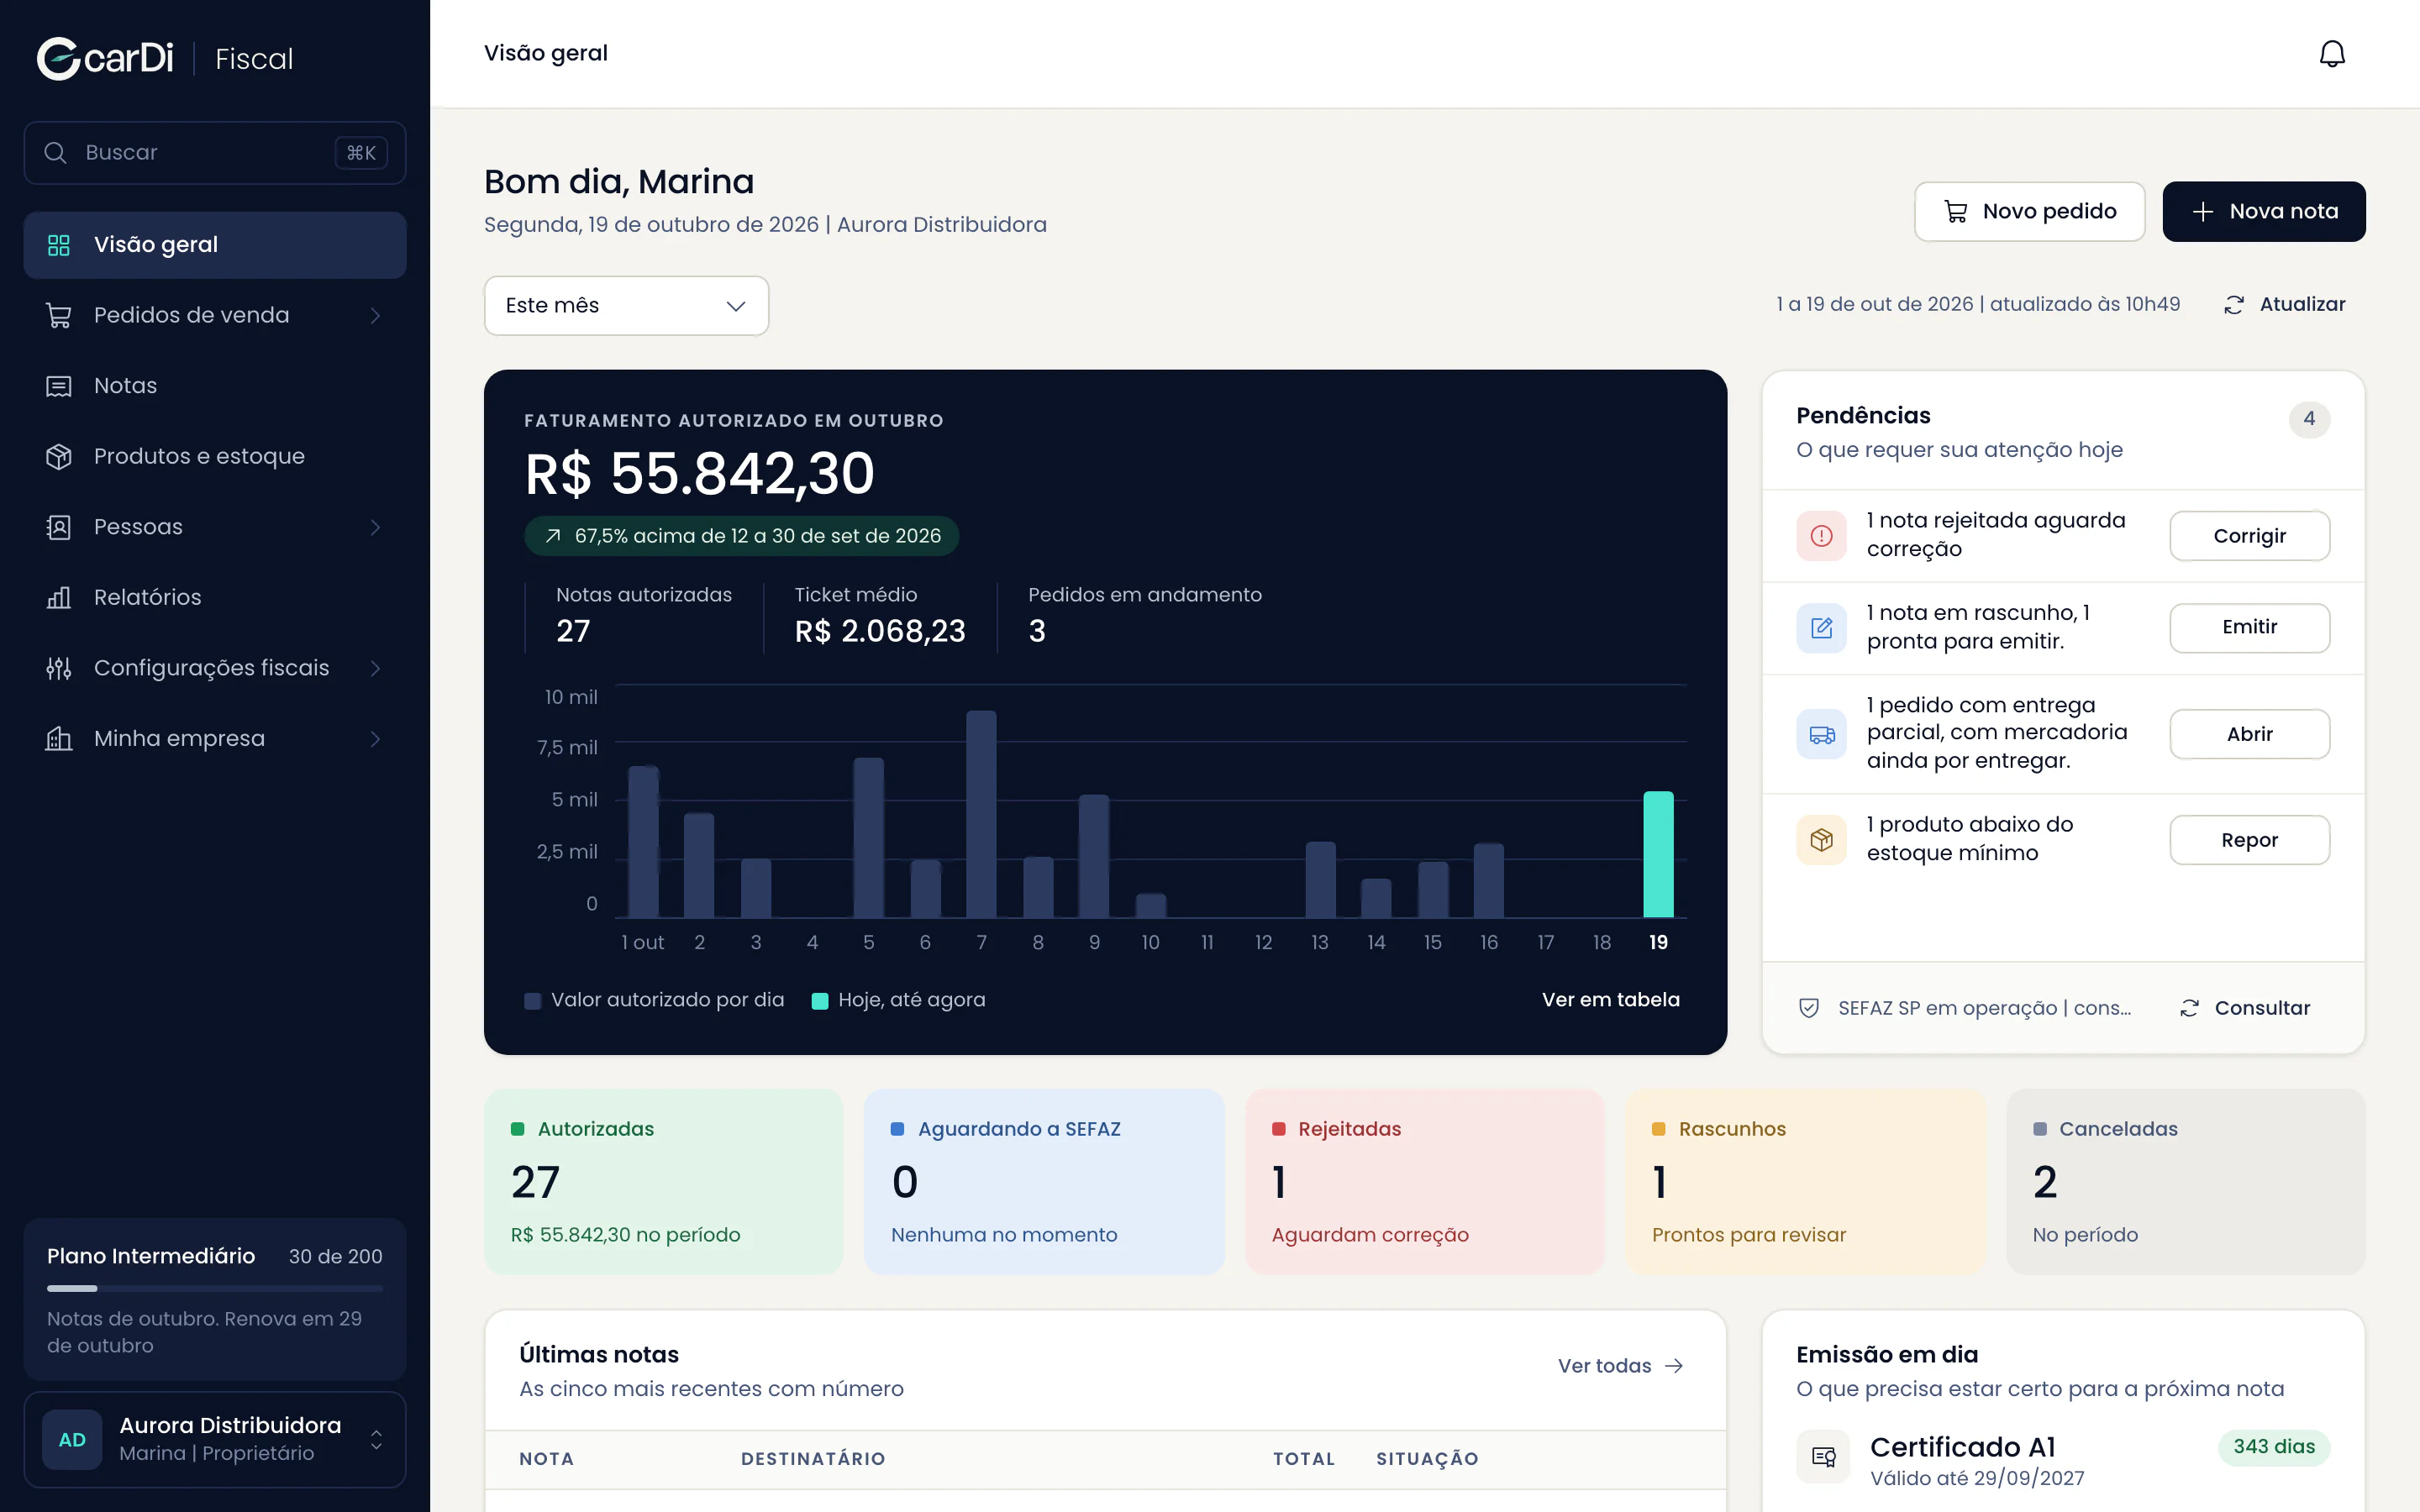2420x1512 pixels.
Task: Open Configurações fiscais menu item
Action: point(215,668)
